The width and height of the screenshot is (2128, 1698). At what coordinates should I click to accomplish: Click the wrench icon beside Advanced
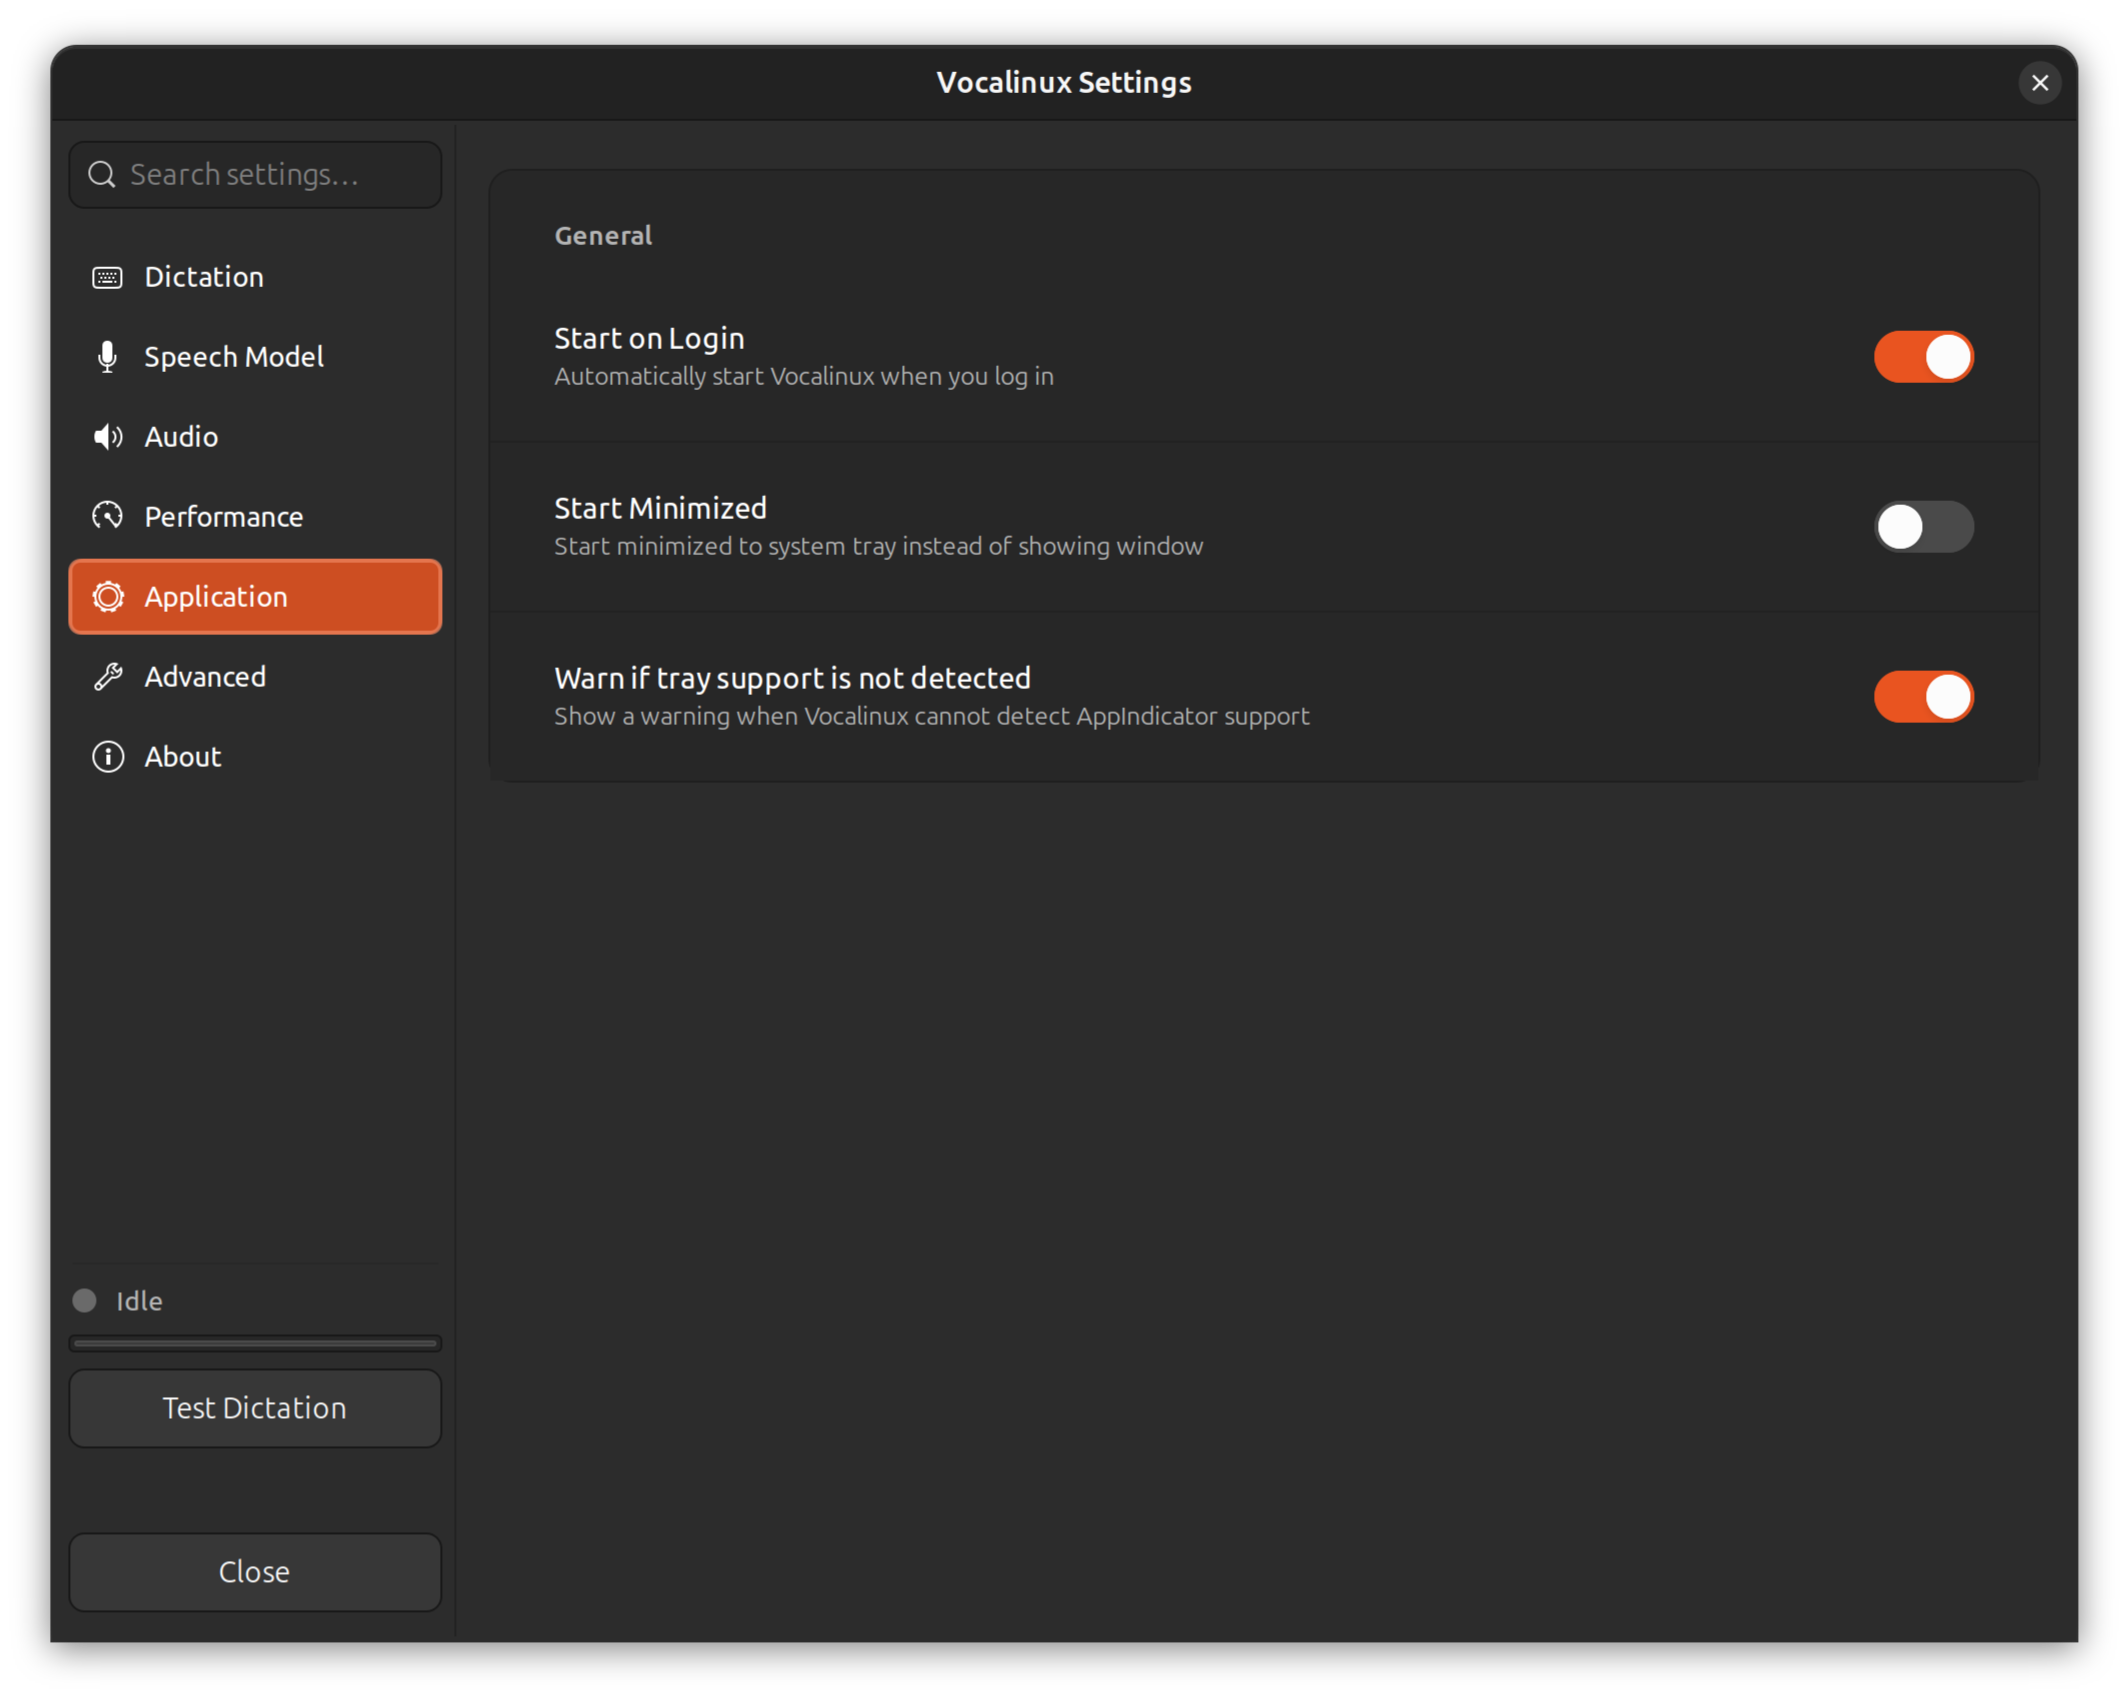coord(107,677)
